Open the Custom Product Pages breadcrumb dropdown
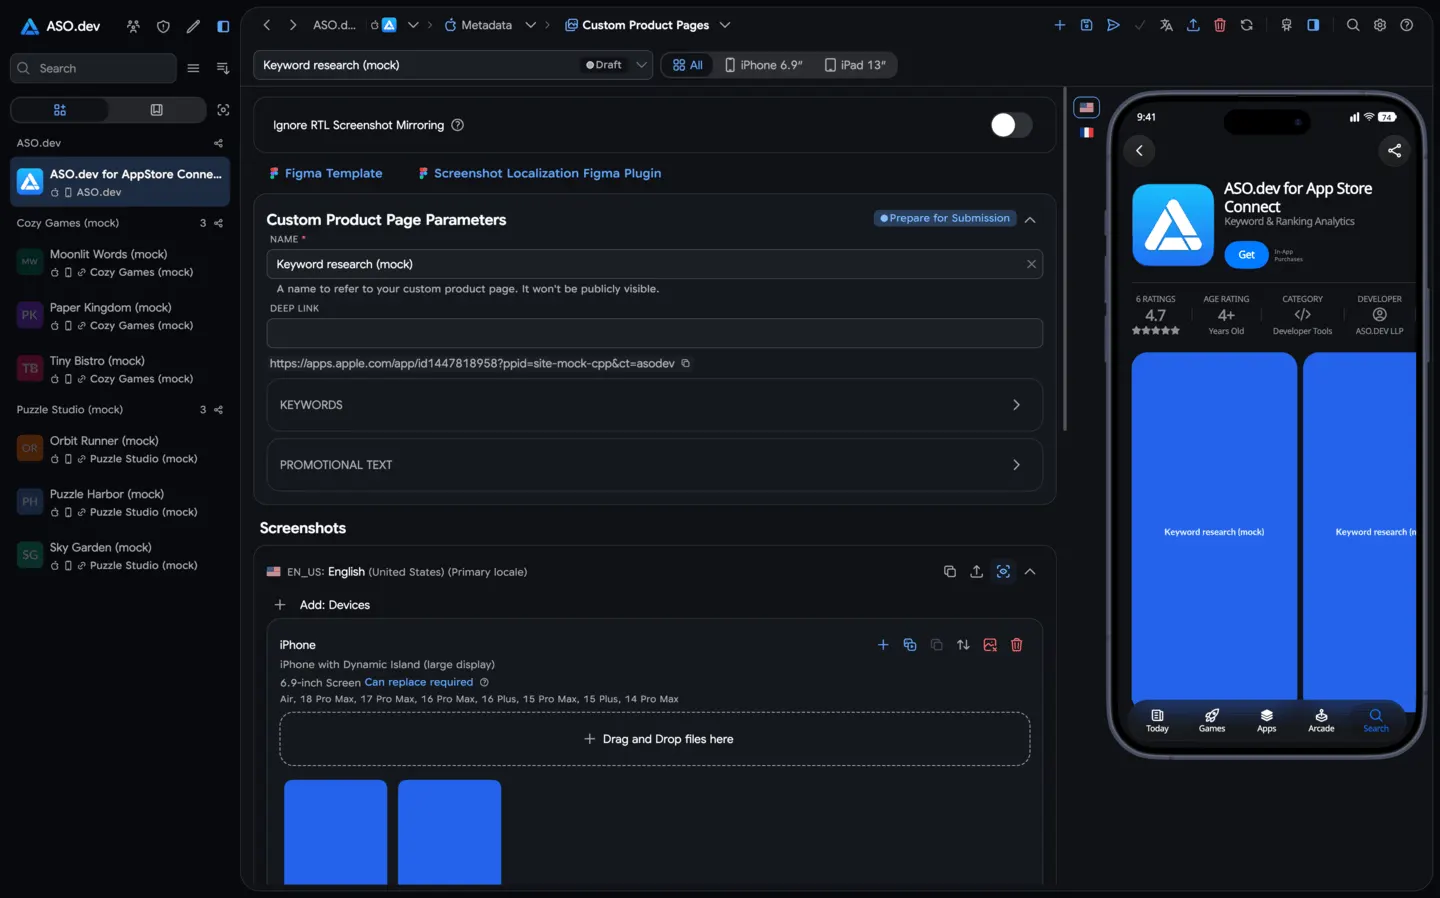The width and height of the screenshot is (1440, 898). point(725,25)
